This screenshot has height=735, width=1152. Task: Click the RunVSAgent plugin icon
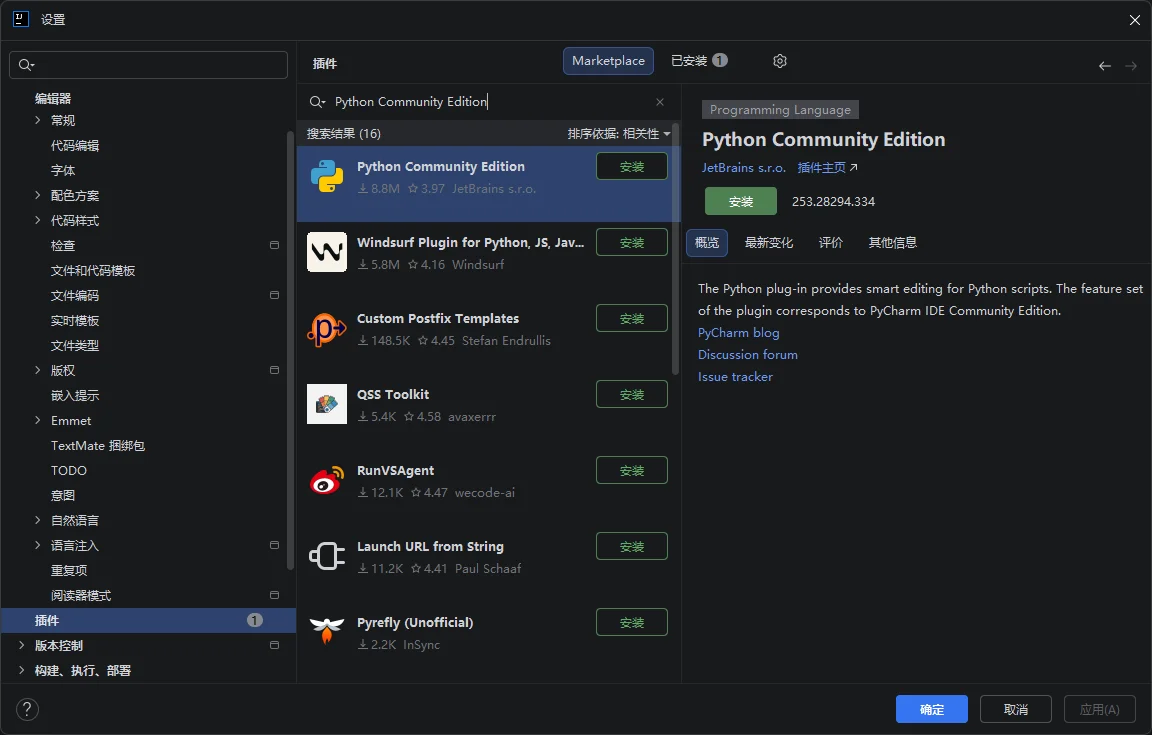click(x=327, y=480)
